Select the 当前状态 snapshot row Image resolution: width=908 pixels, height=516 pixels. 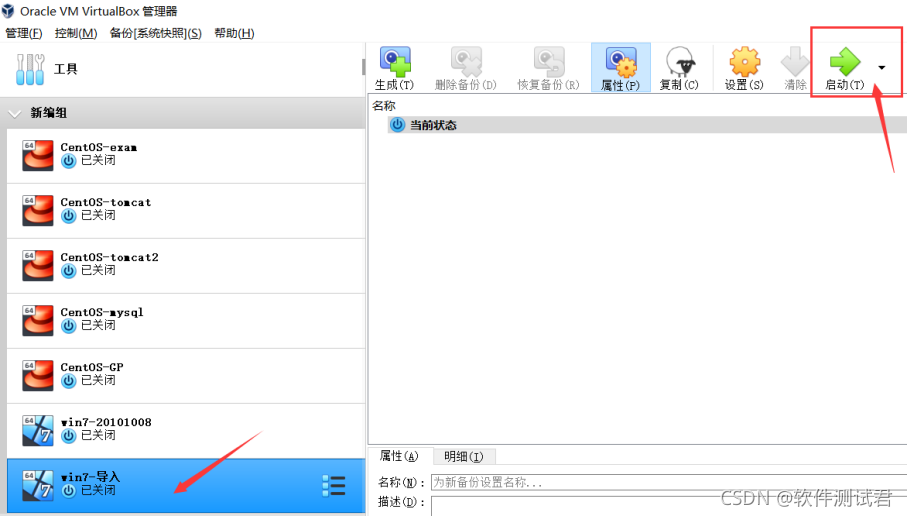click(x=647, y=125)
